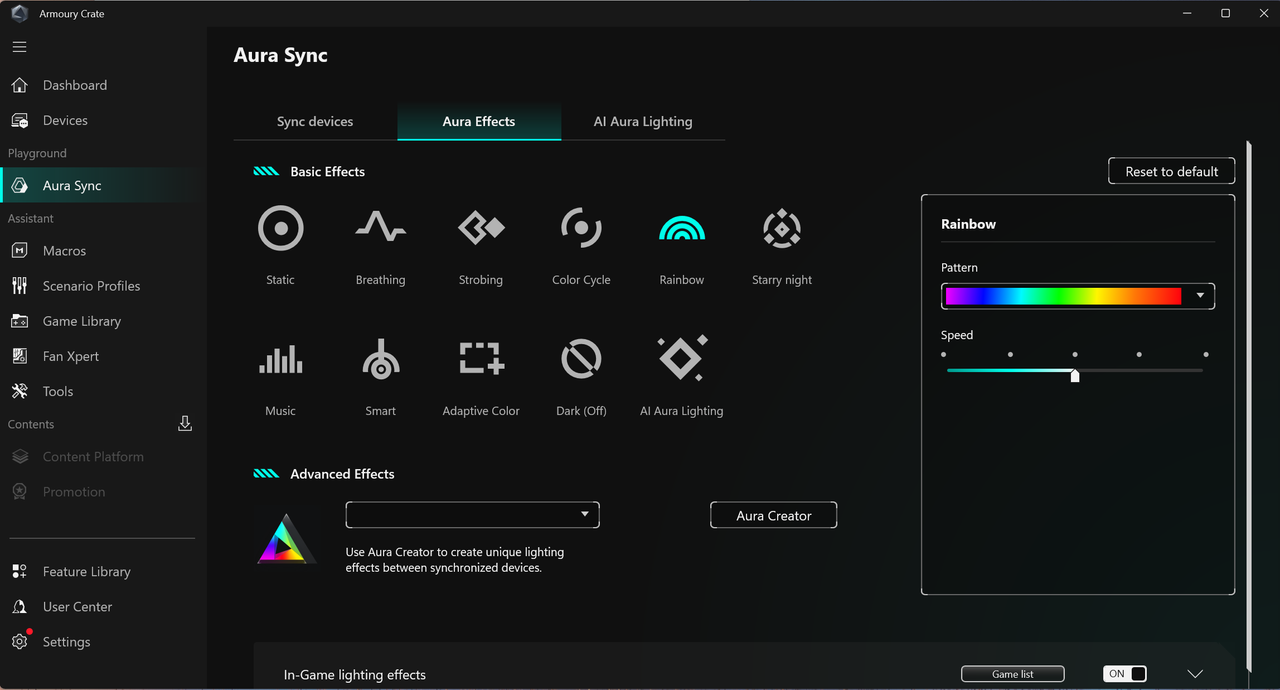
Task: Select the Breathing effect icon
Action: (380, 228)
